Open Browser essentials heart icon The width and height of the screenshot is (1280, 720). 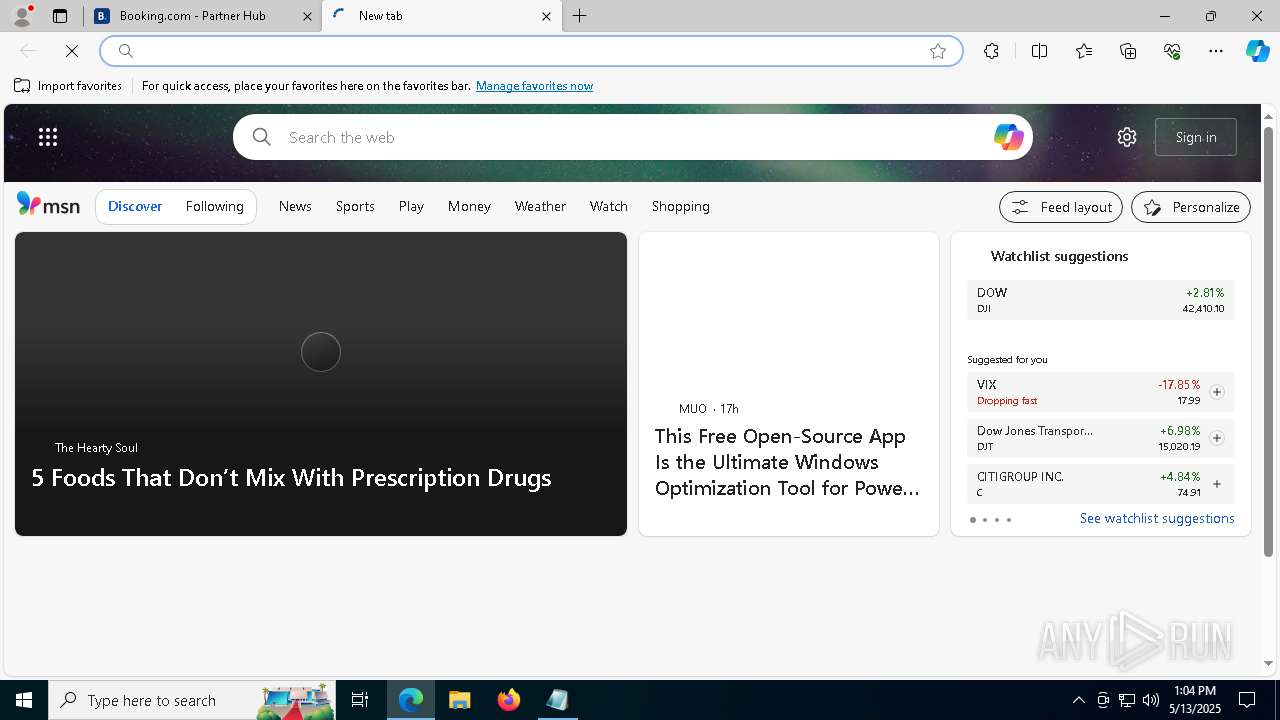coord(1172,51)
